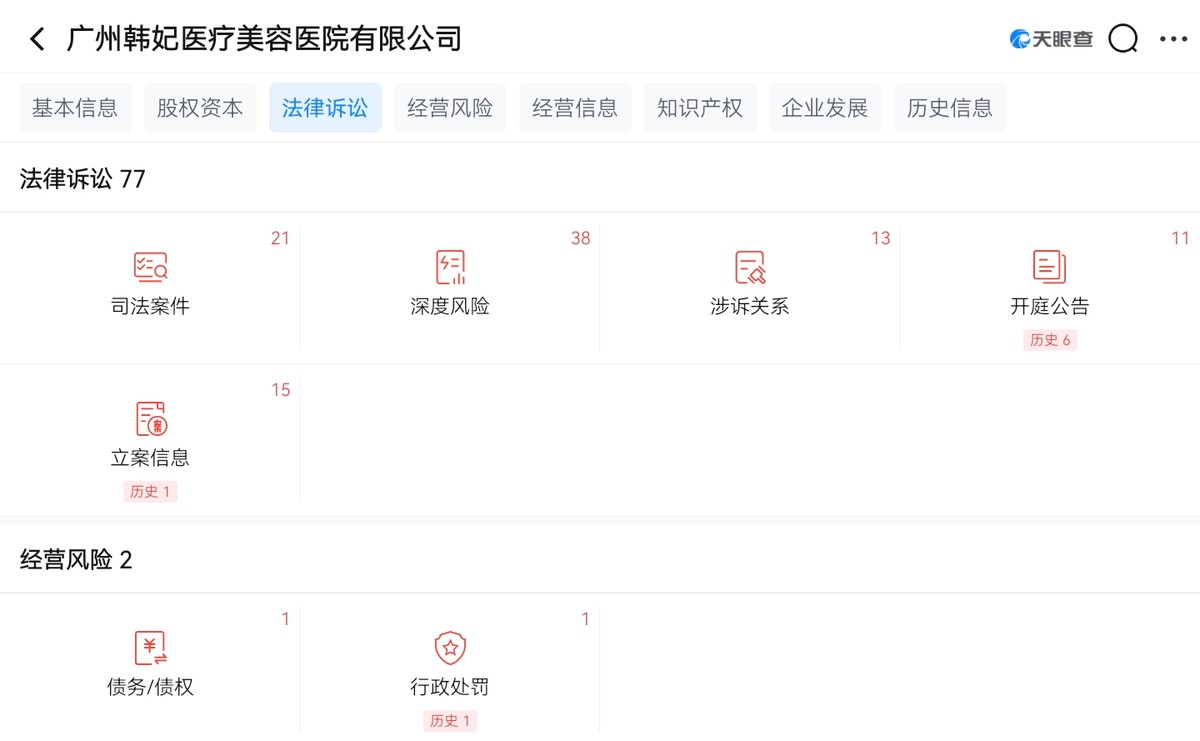Click the 深度风险 label

pos(450,307)
